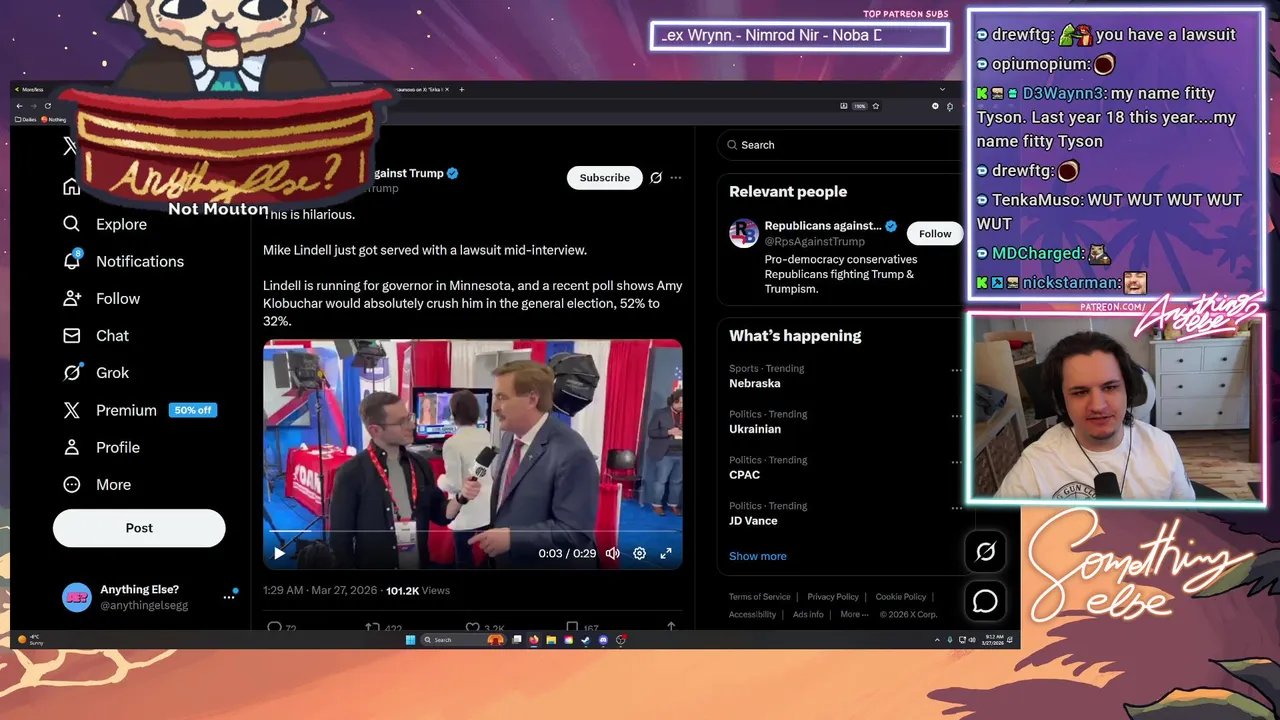Viewport: 1280px width, 720px height.
Task: Open the Anything Else? account switcher menu
Action: (x=148, y=597)
